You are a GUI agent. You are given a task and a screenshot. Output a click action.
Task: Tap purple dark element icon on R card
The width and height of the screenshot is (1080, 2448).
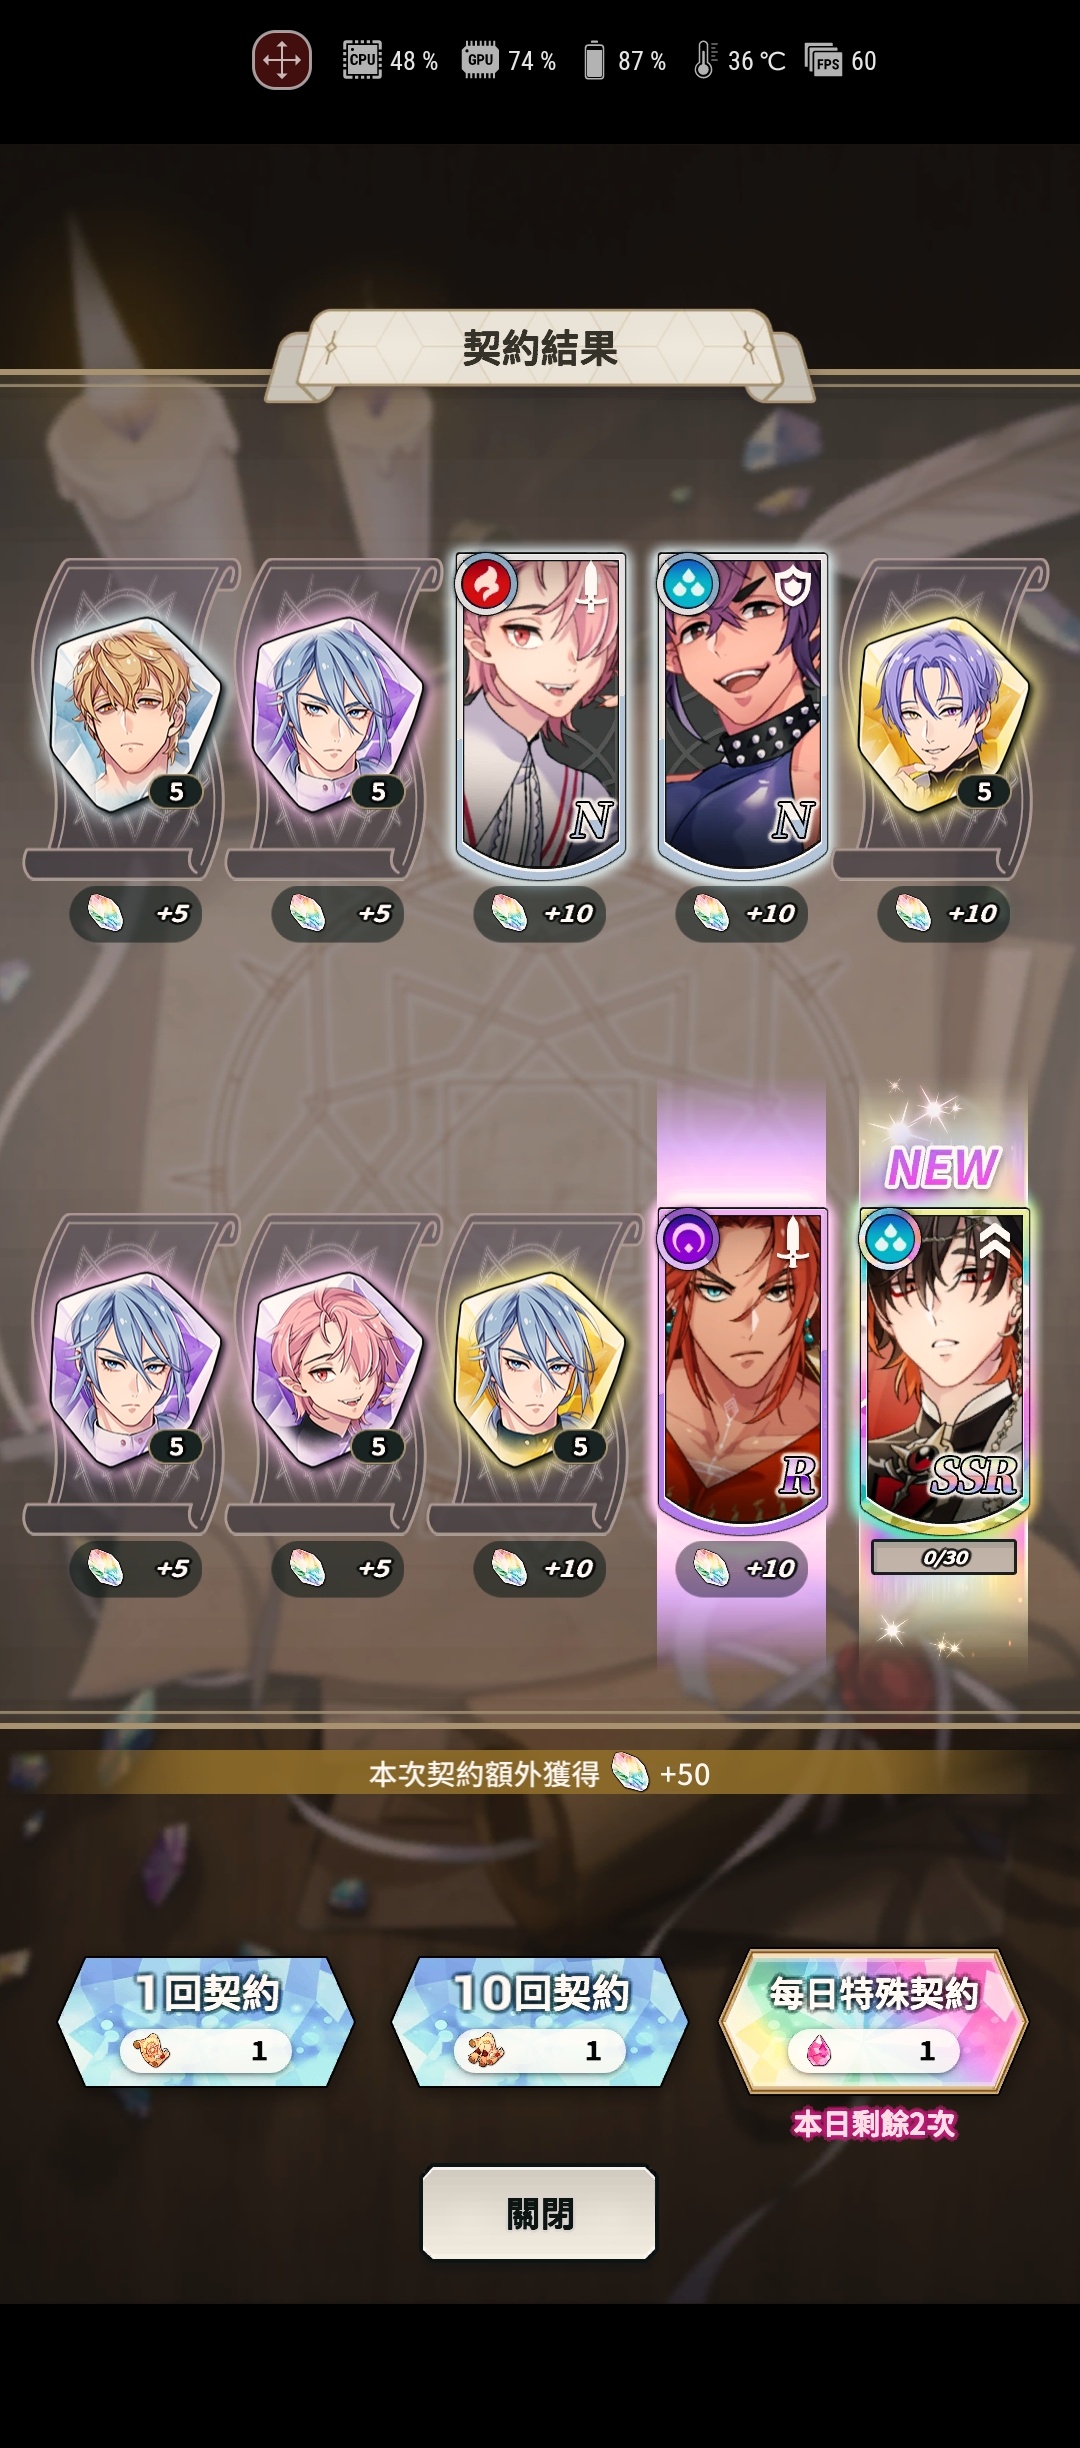(x=689, y=1240)
